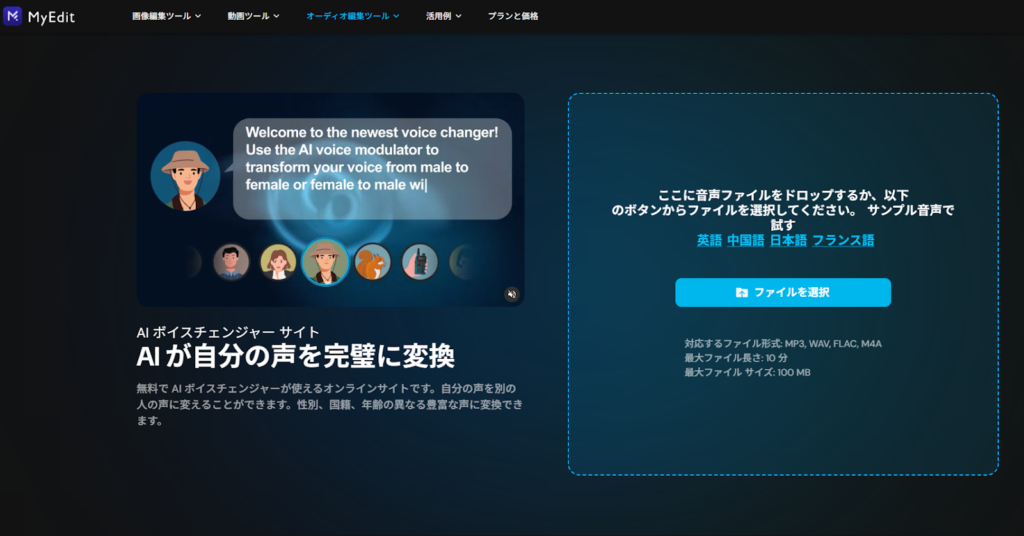Screen dimensions: 1024x536
Task: Select the walkie-talkie voice avatar
Action: click(420, 262)
